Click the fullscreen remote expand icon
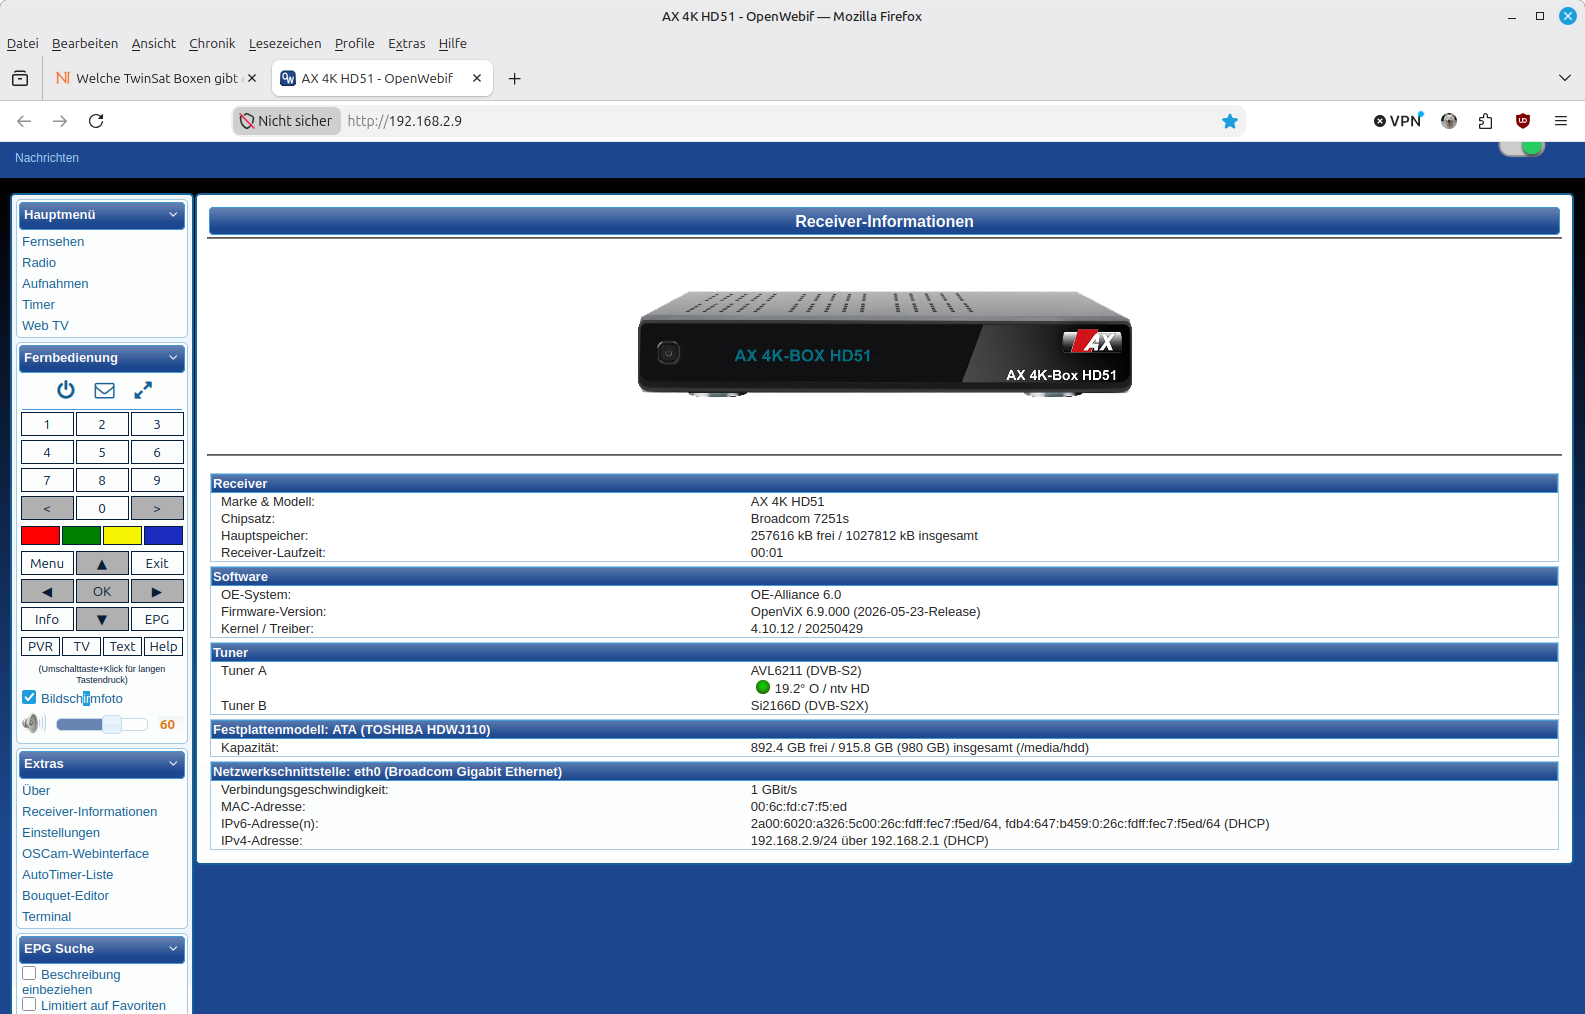Viewport: 1585px width, 1014px height. [143, 390]
